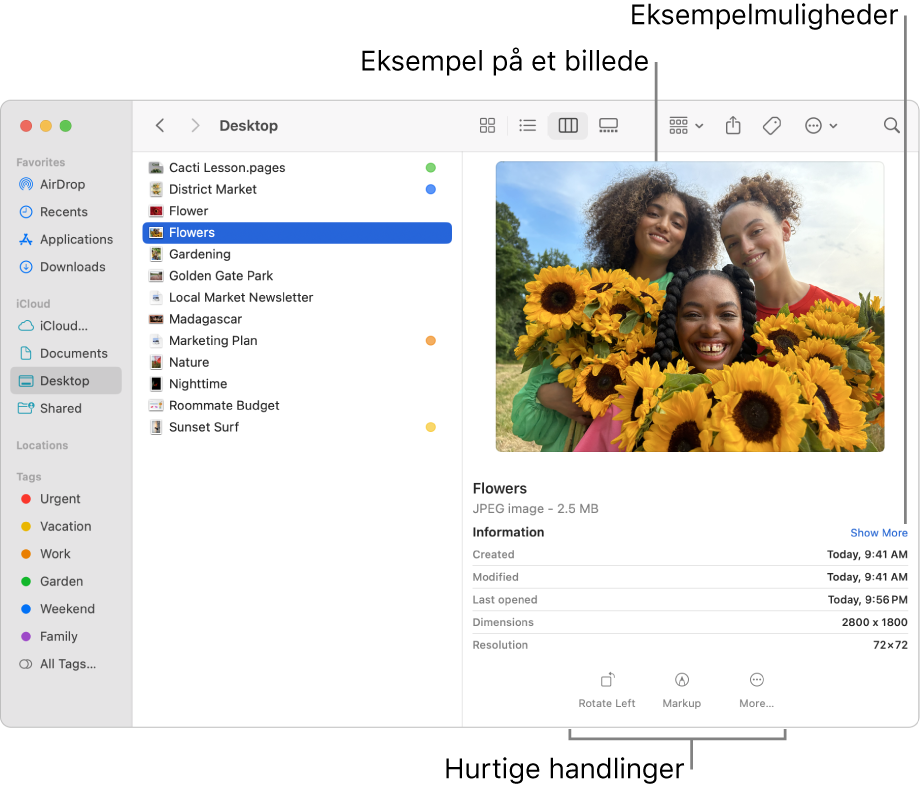Click the Markup quick action
The image size is (923, 790).
click(682, 691)
